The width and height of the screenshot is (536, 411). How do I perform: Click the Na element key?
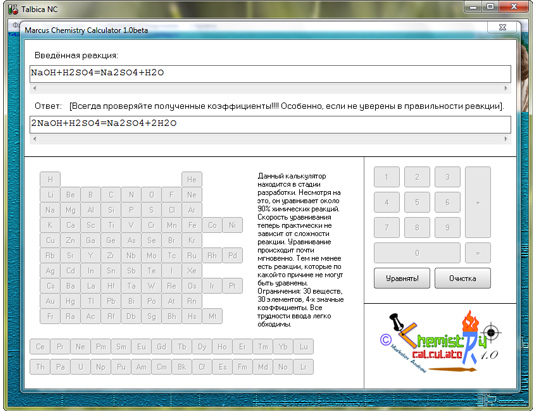tap(50, 210)
